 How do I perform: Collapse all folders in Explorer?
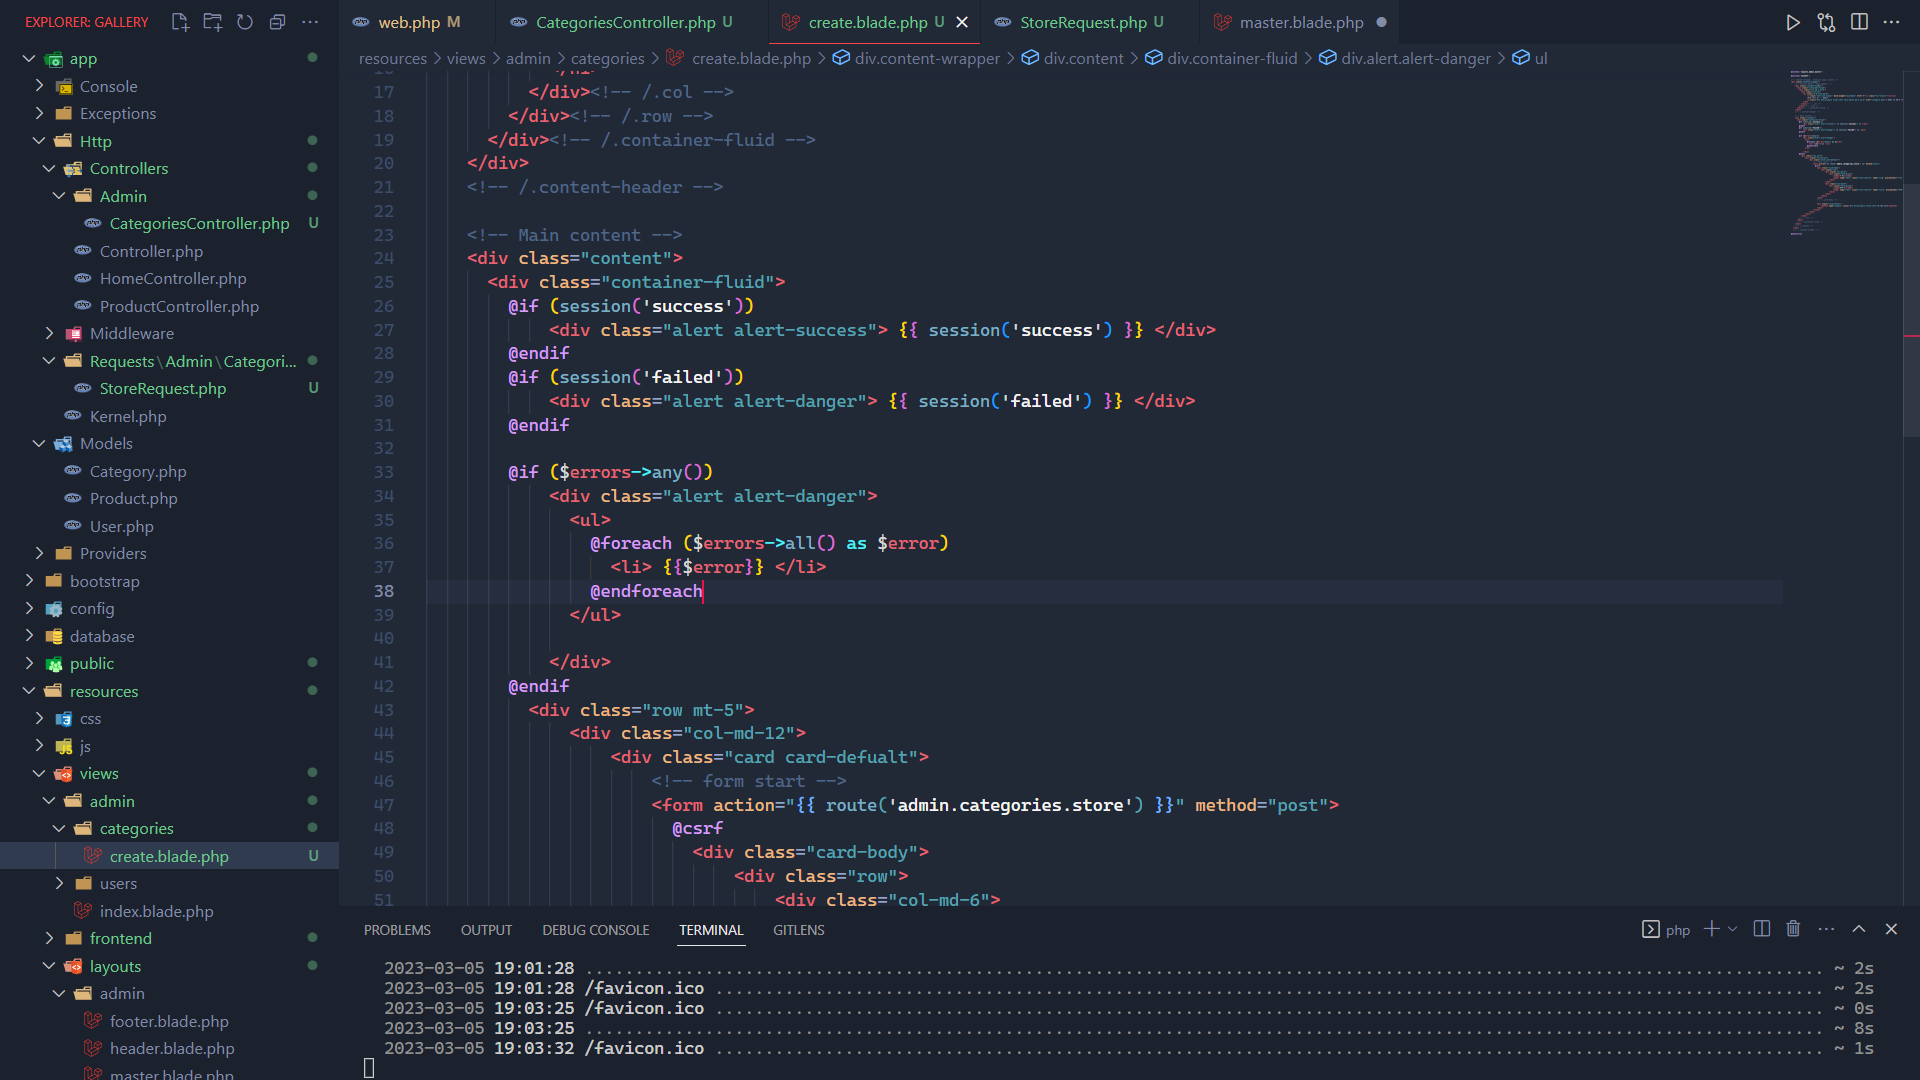(x=278, y=22)
